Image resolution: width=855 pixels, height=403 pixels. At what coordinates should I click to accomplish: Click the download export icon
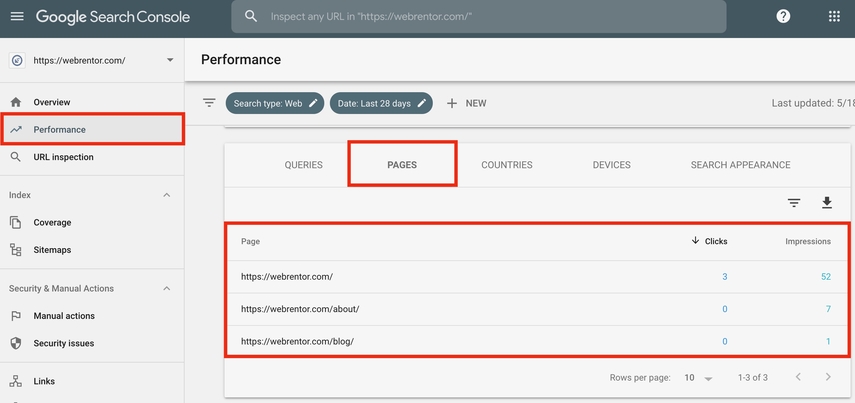point(827,203)
